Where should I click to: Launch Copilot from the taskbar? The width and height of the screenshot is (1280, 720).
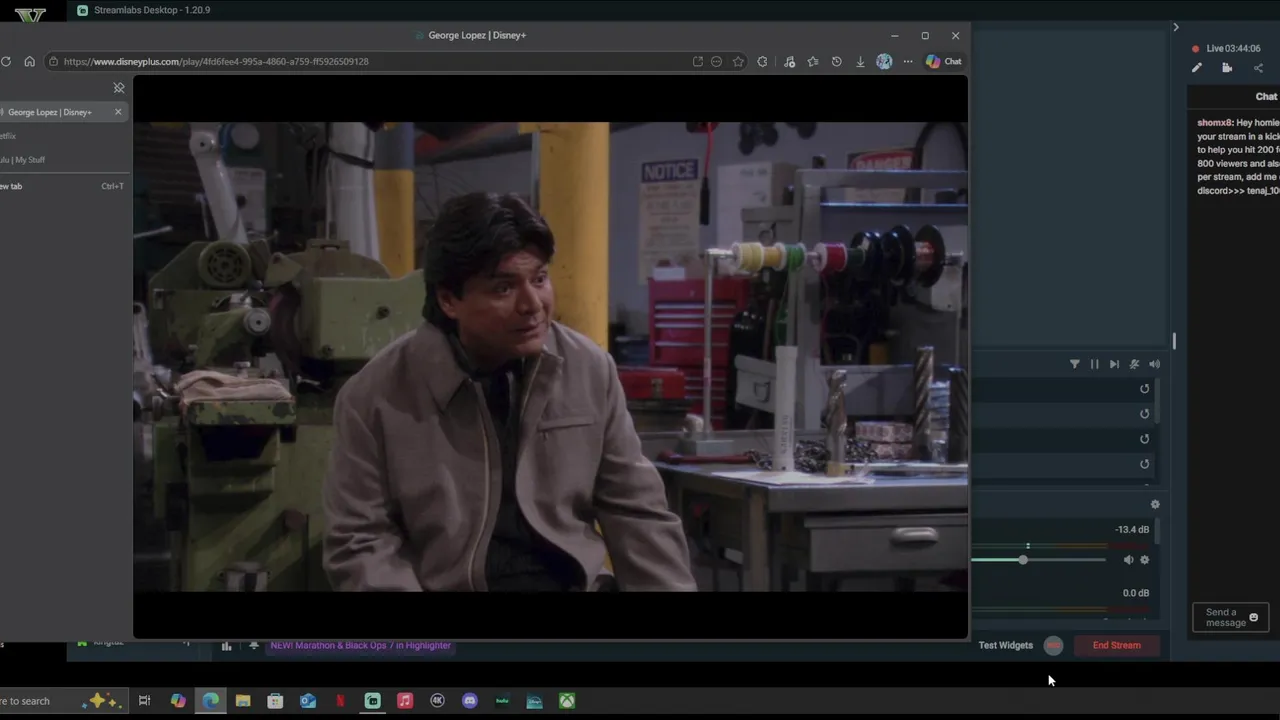click(178, 701)
